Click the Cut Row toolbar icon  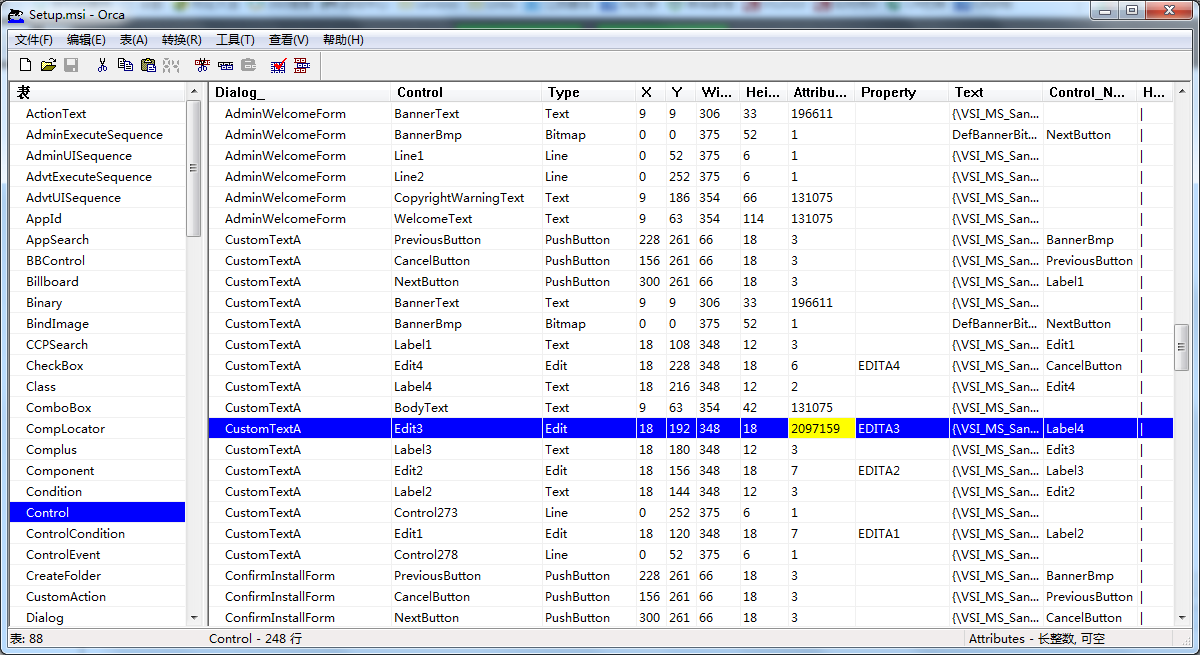click(202, 65)
